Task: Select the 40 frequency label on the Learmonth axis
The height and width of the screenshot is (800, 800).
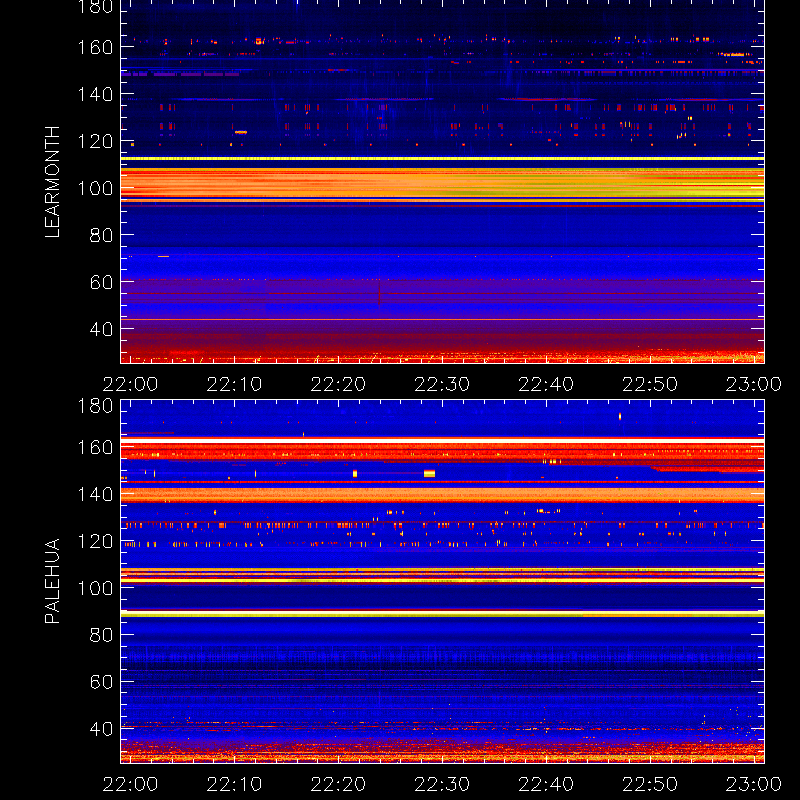Action: coord(102,329)
